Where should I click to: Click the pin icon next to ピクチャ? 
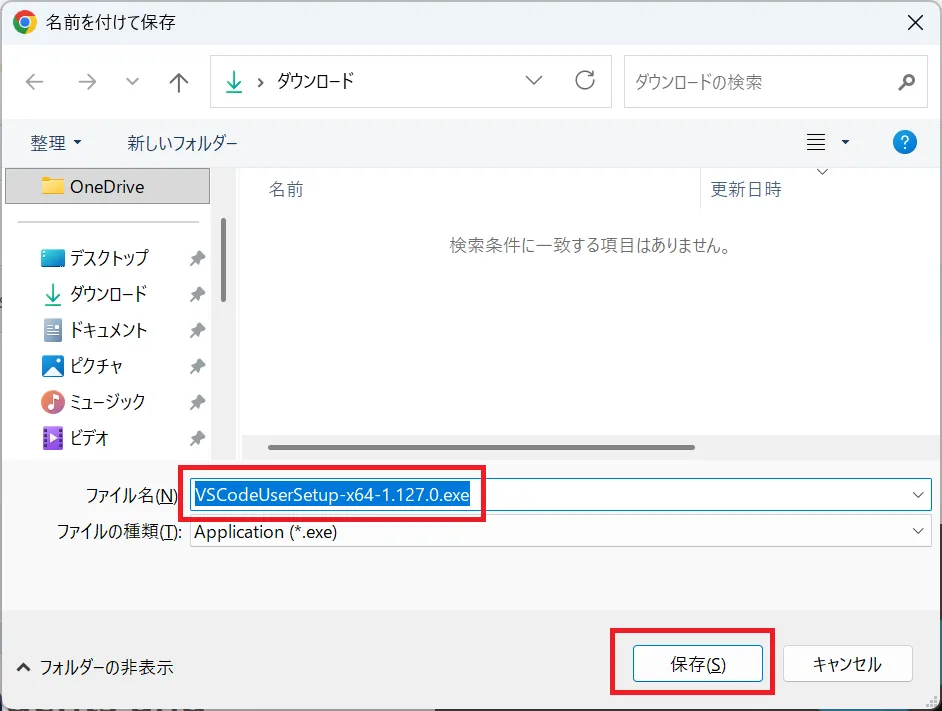[x=197, y=367]
